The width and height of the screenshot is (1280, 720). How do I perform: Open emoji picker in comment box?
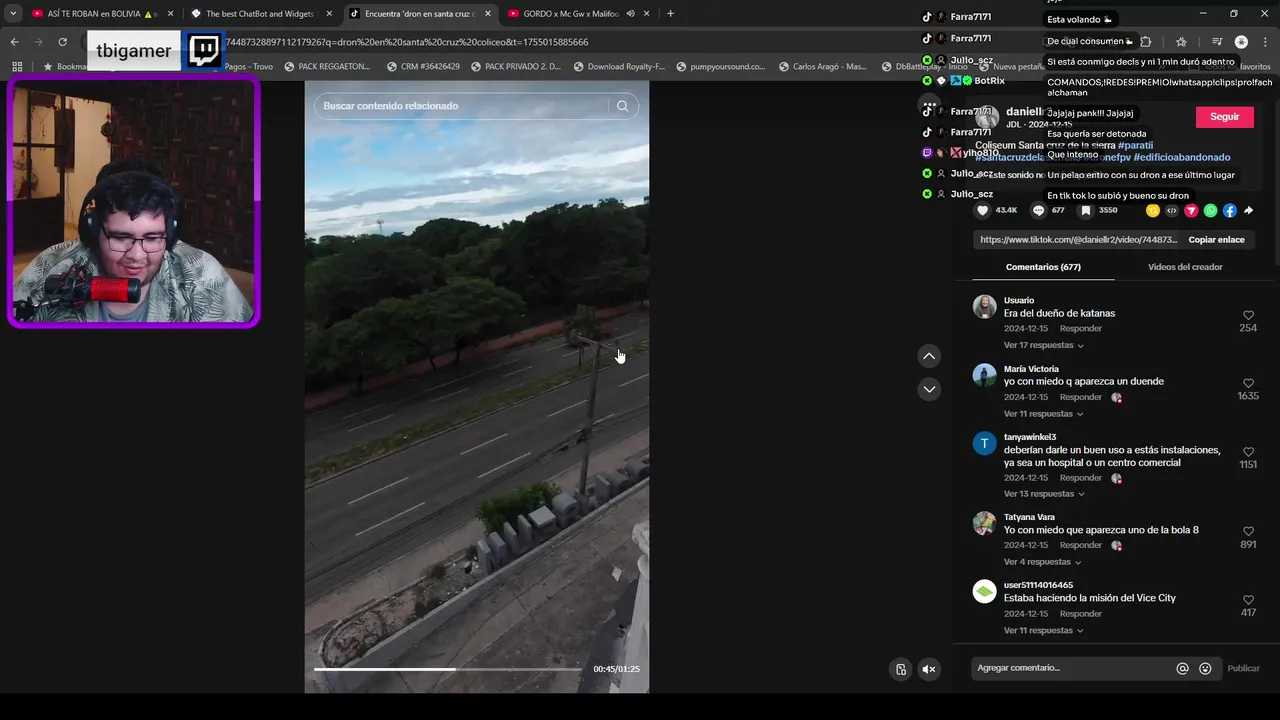tap(1205, 668)
